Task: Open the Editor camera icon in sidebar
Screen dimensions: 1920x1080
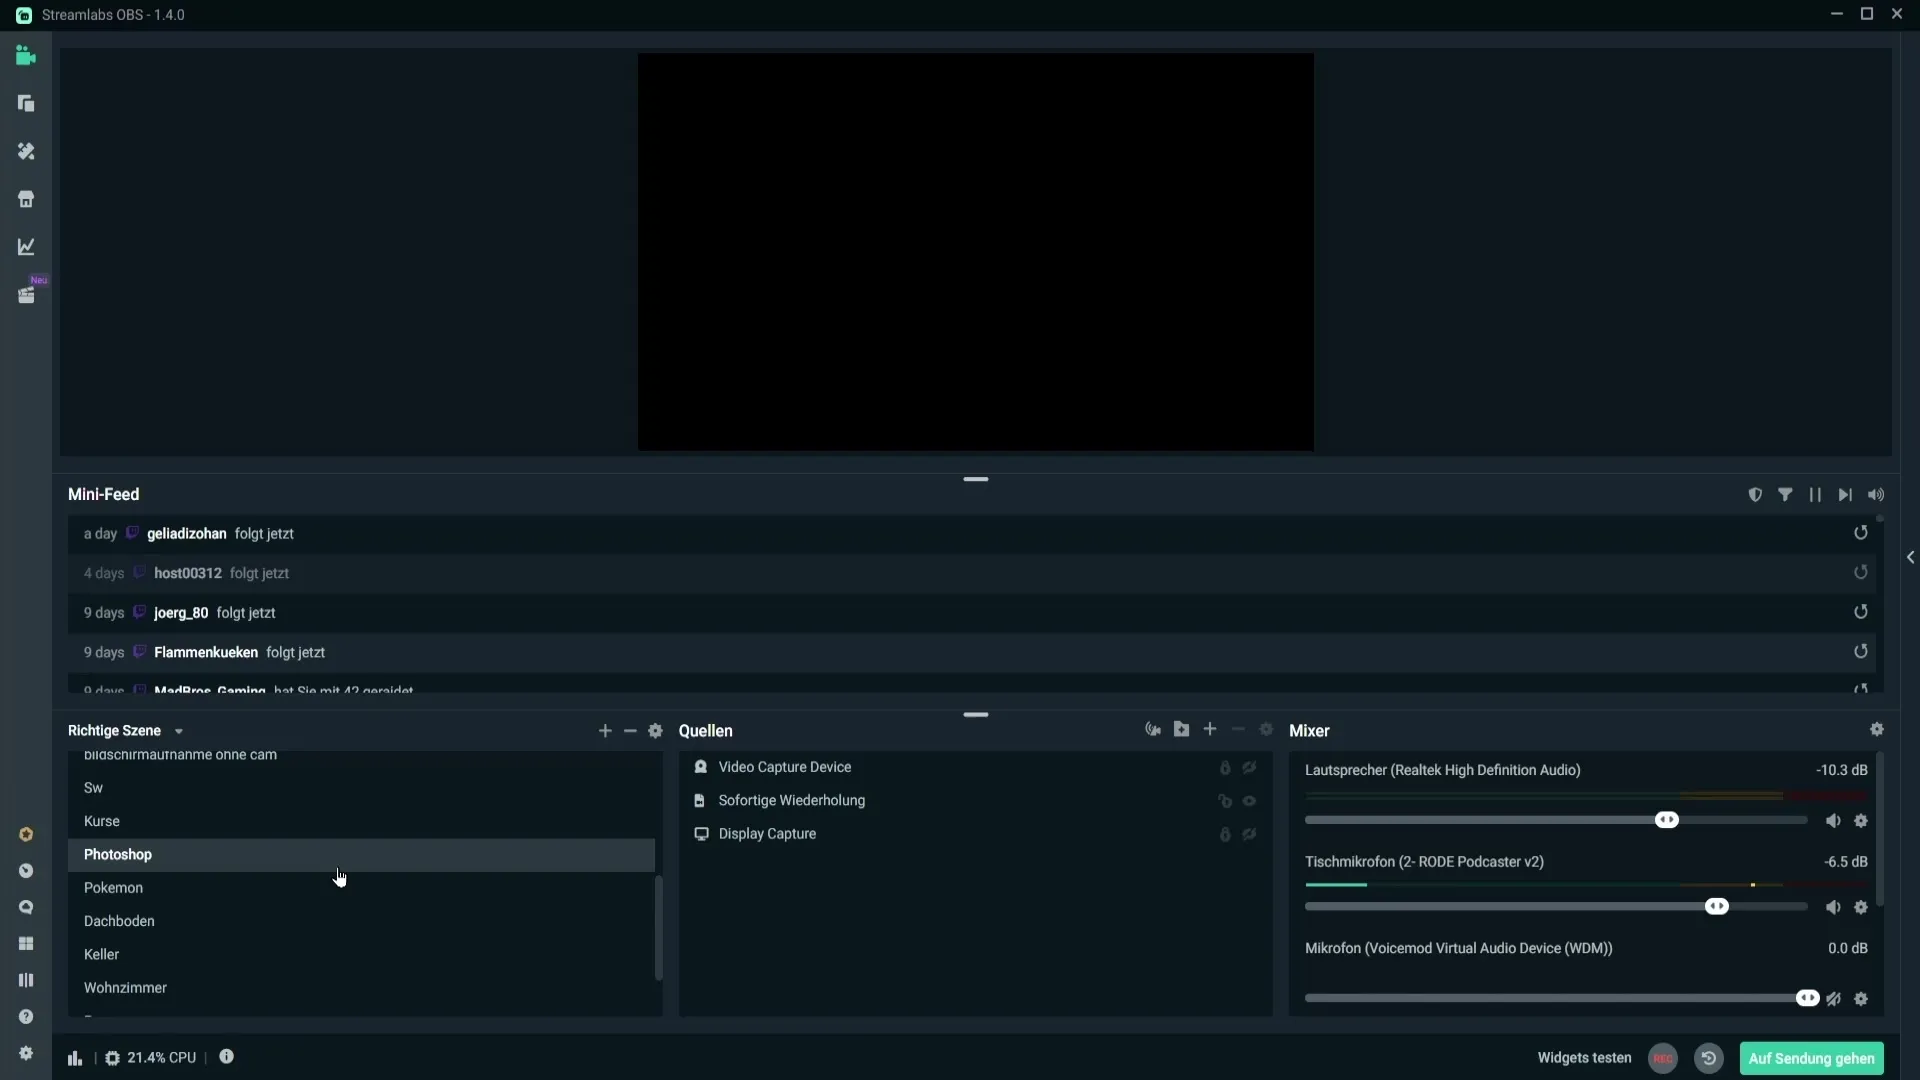Action: pyautogui.click(x=26, y=56)
